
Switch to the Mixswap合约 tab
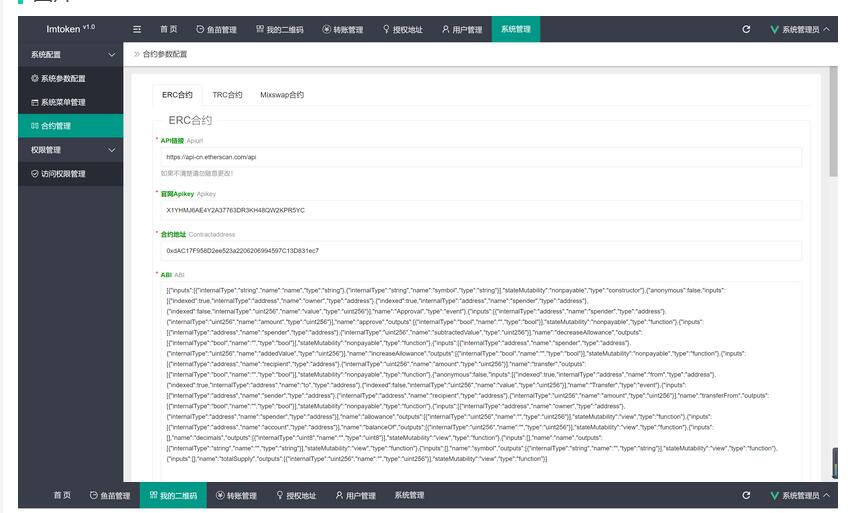[281, 95]
